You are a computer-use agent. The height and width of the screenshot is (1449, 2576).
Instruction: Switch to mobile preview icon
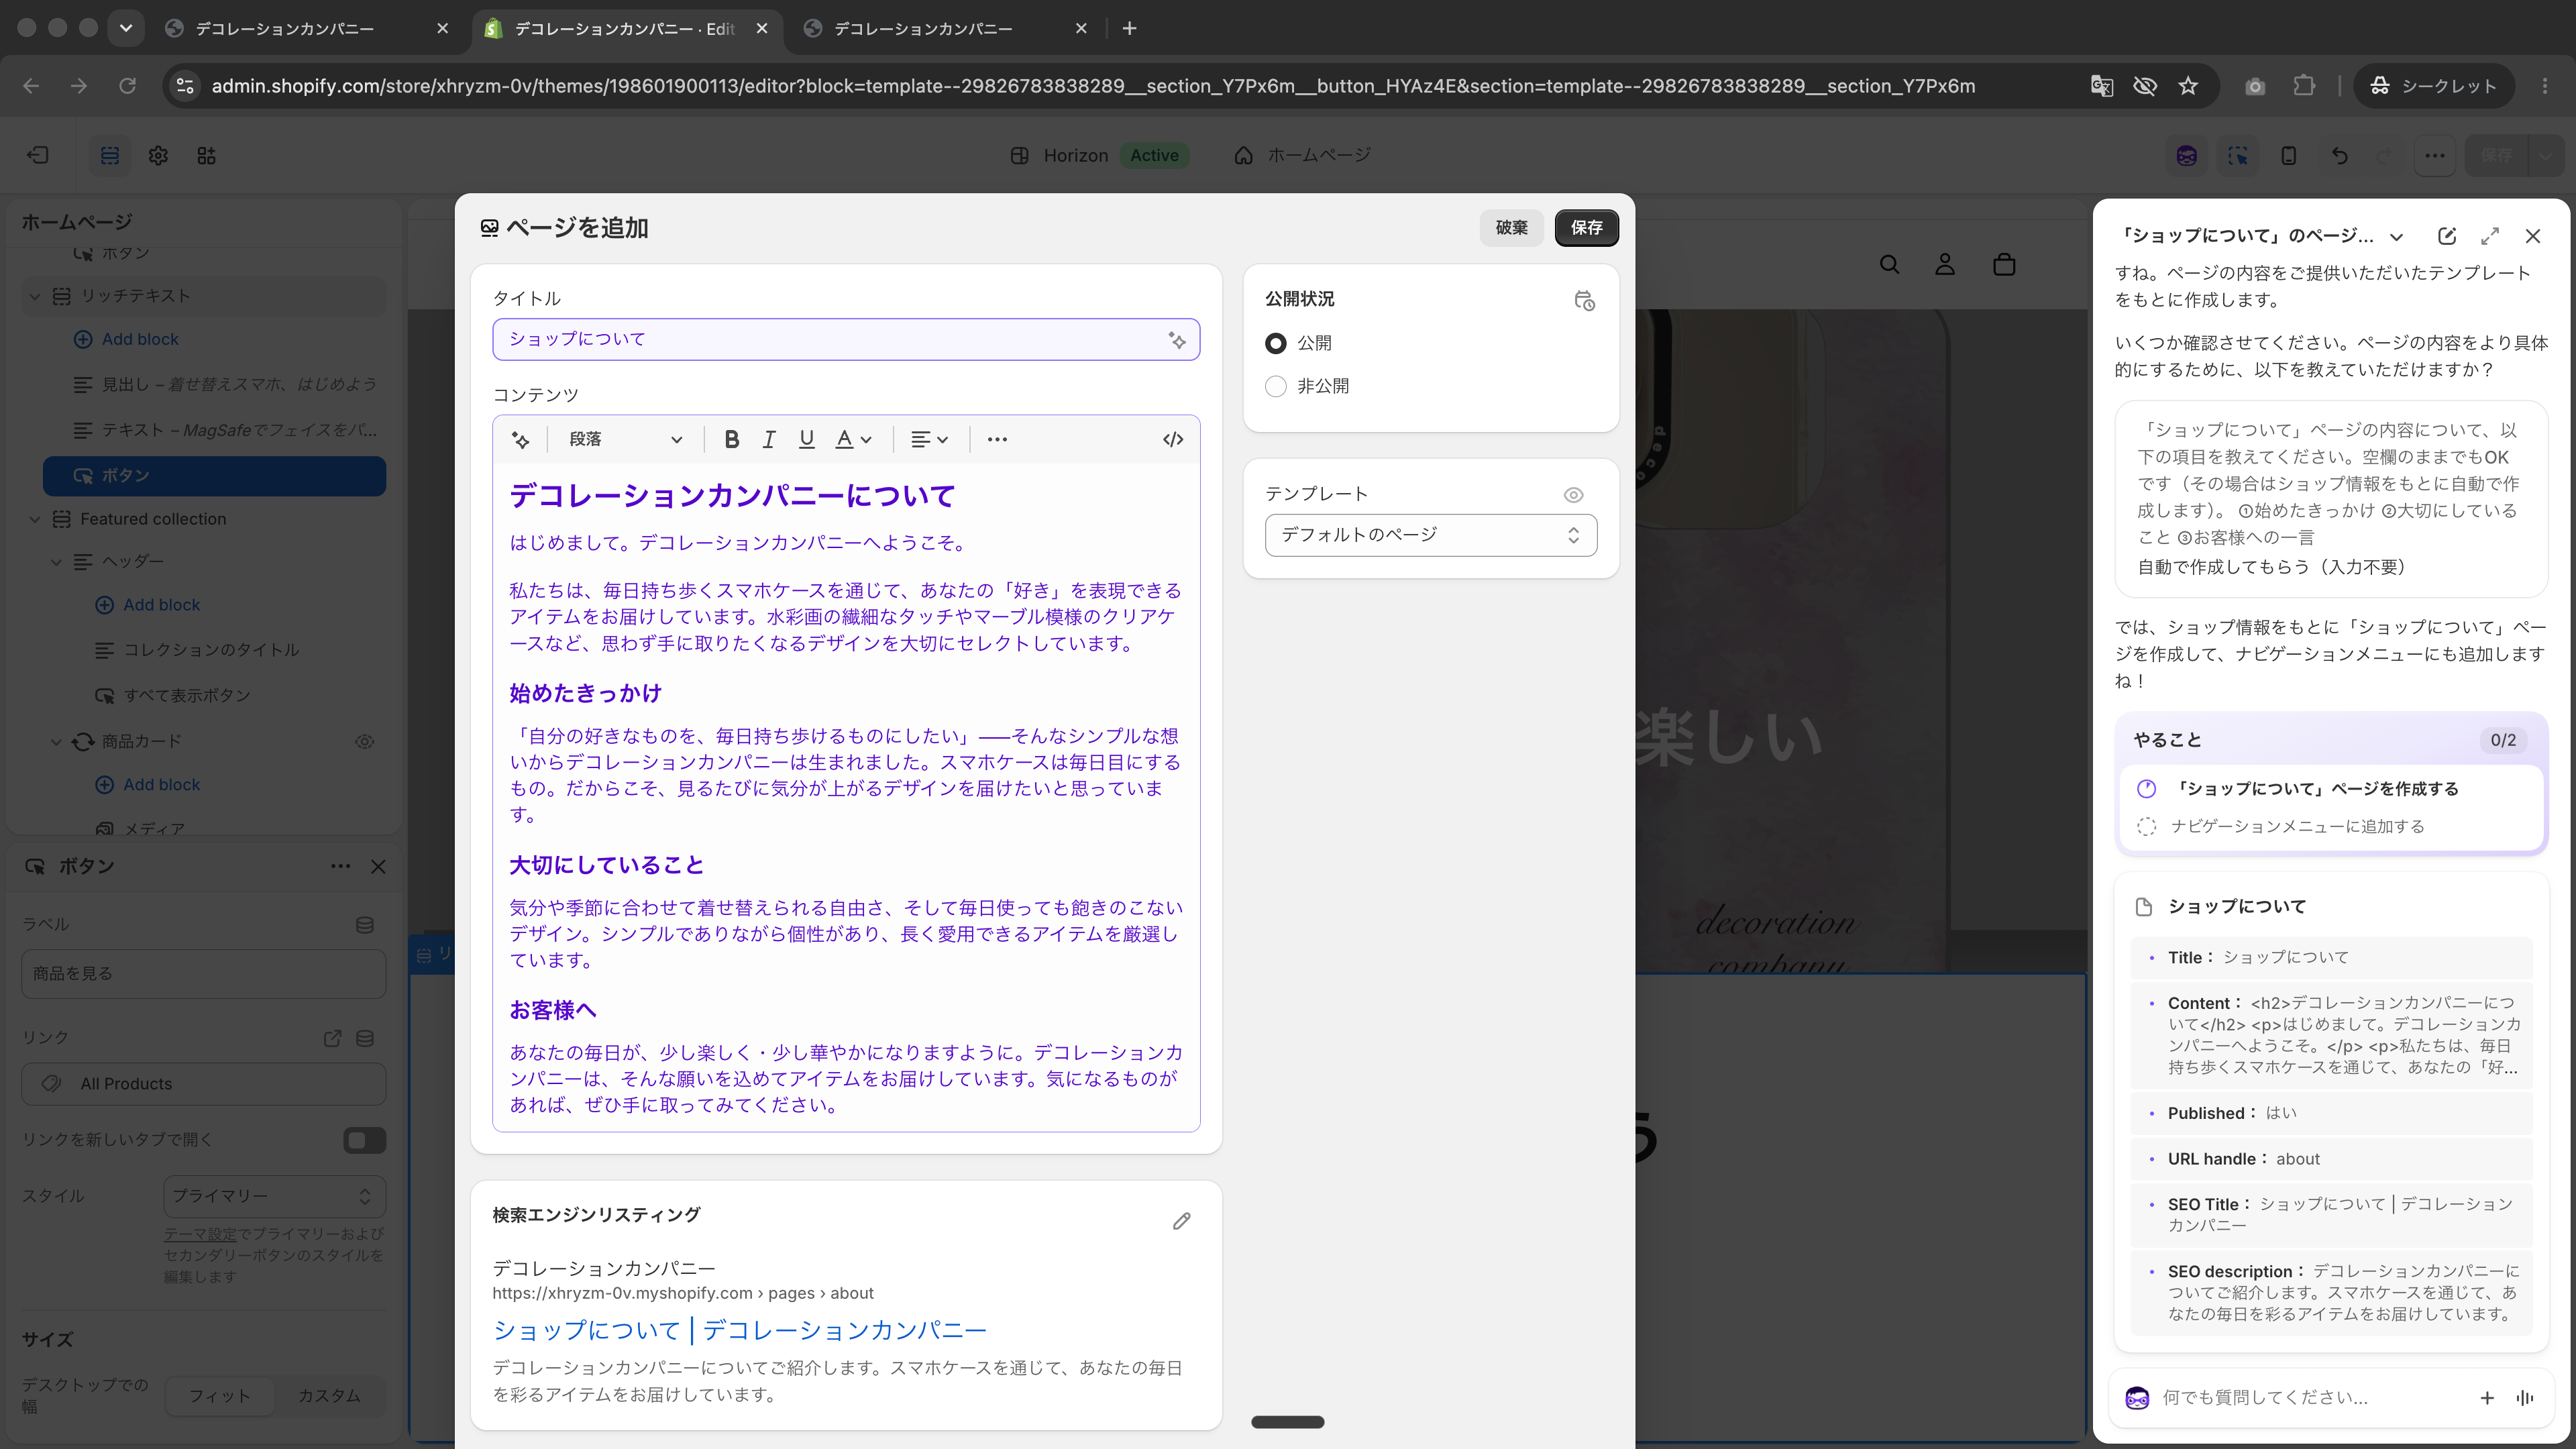(x=2288, y=155)
